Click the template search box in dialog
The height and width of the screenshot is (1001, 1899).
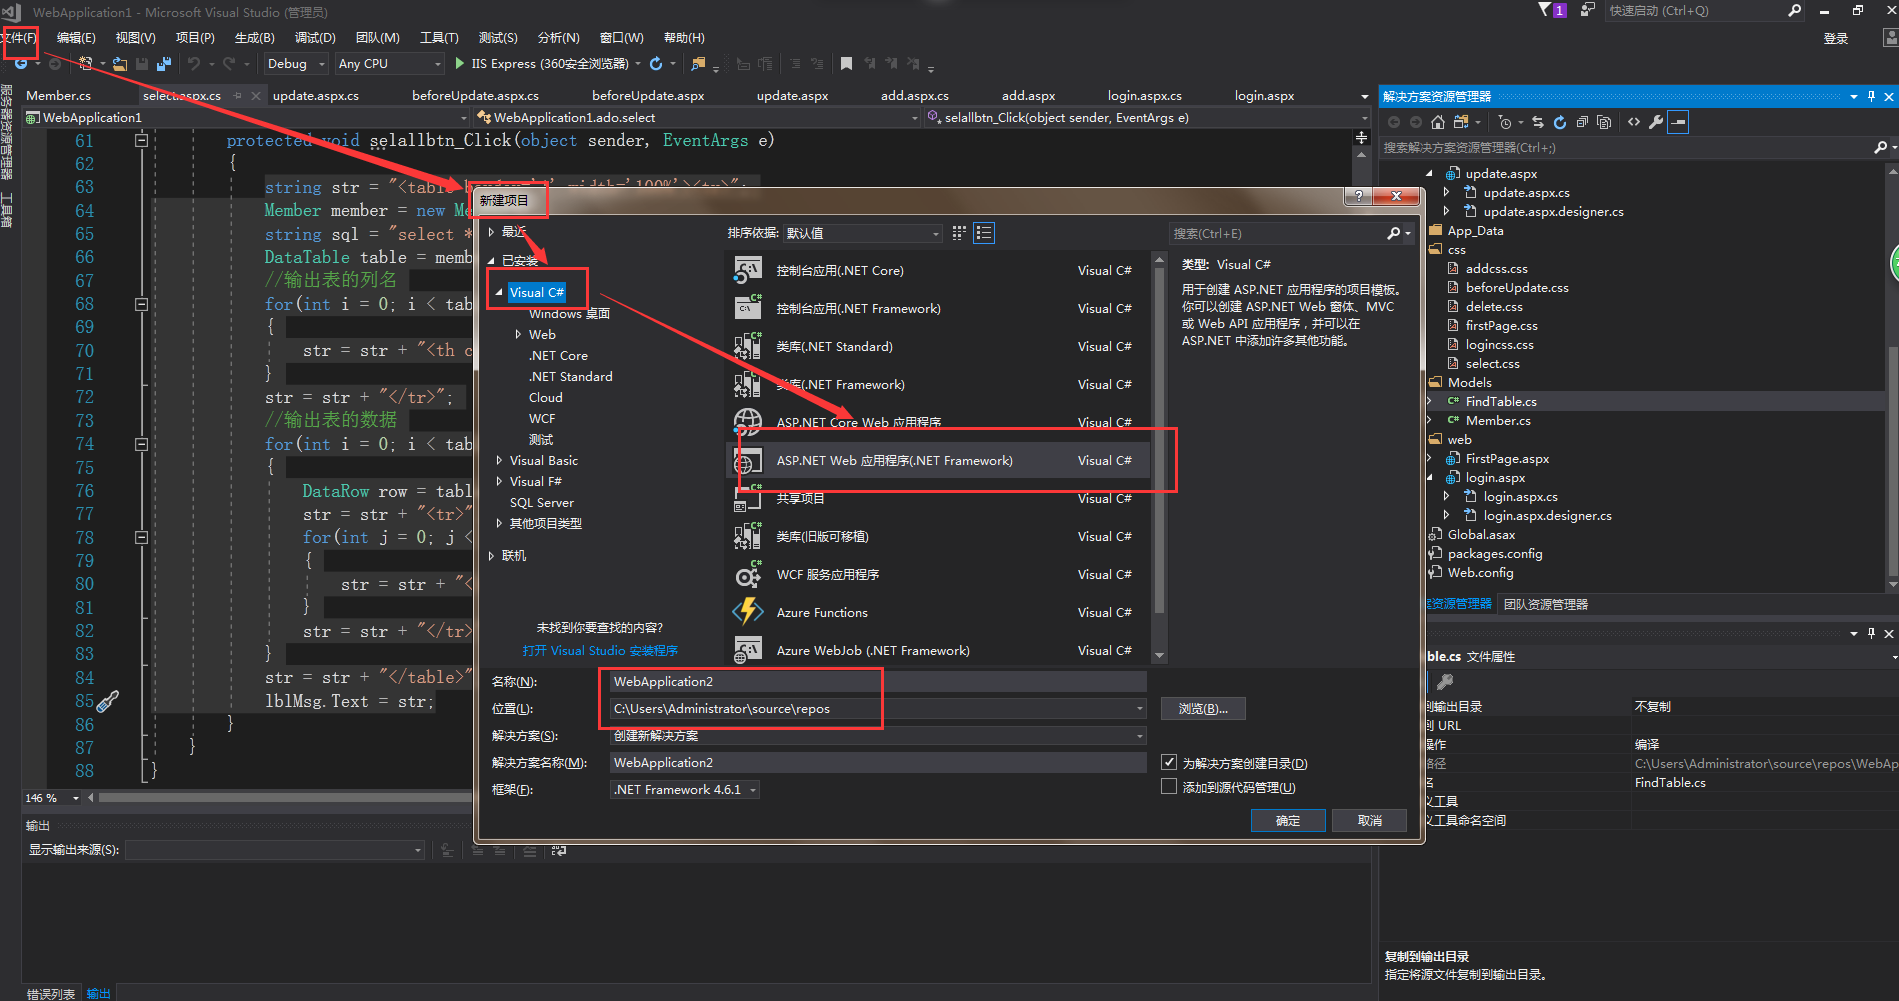[1280, 233]
